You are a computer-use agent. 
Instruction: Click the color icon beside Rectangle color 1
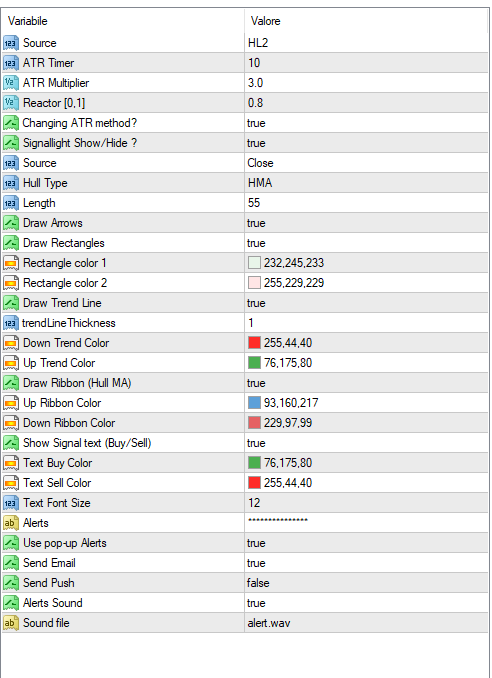[x=10, y=263]
